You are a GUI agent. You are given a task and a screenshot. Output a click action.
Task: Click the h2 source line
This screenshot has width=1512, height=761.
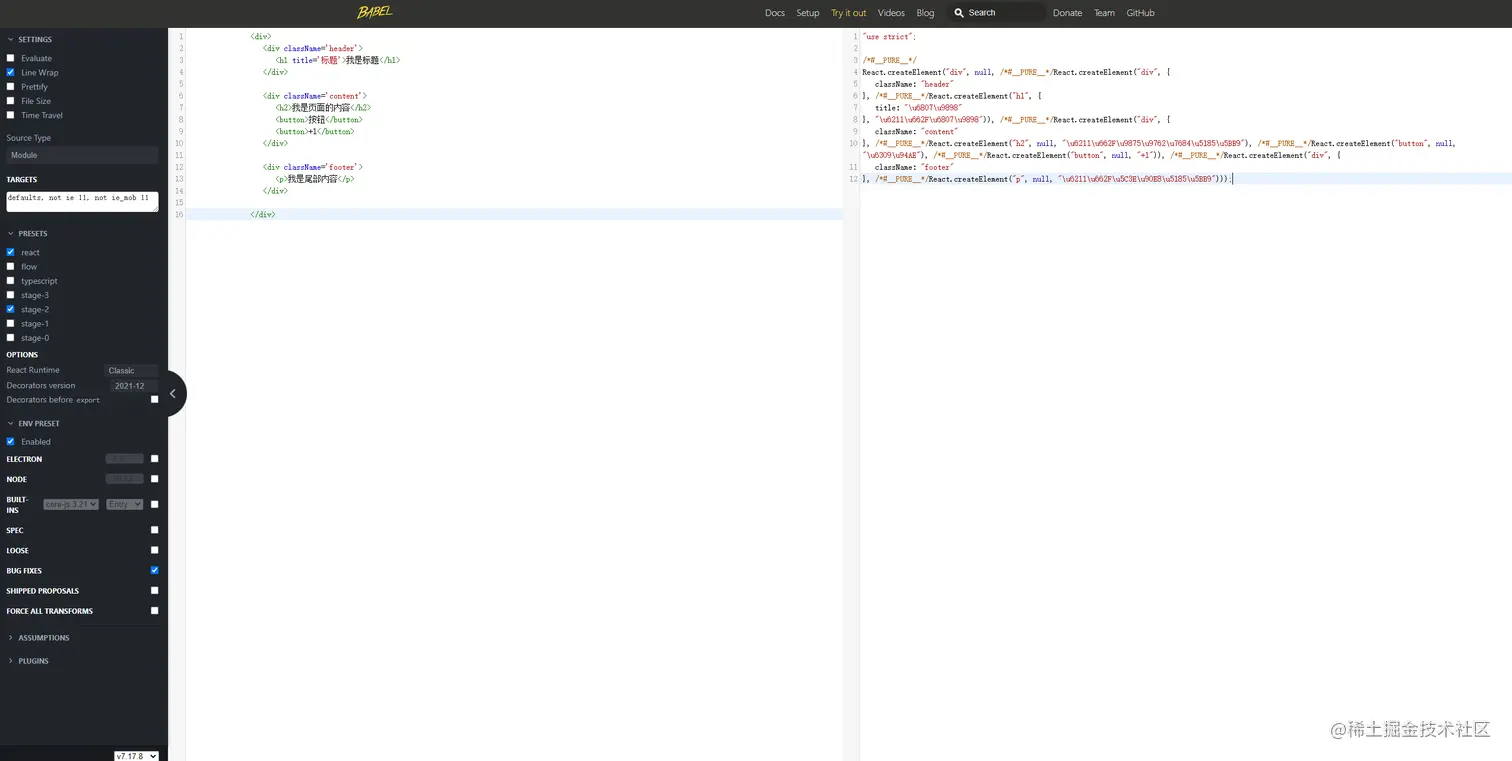(x=323, y=107)
